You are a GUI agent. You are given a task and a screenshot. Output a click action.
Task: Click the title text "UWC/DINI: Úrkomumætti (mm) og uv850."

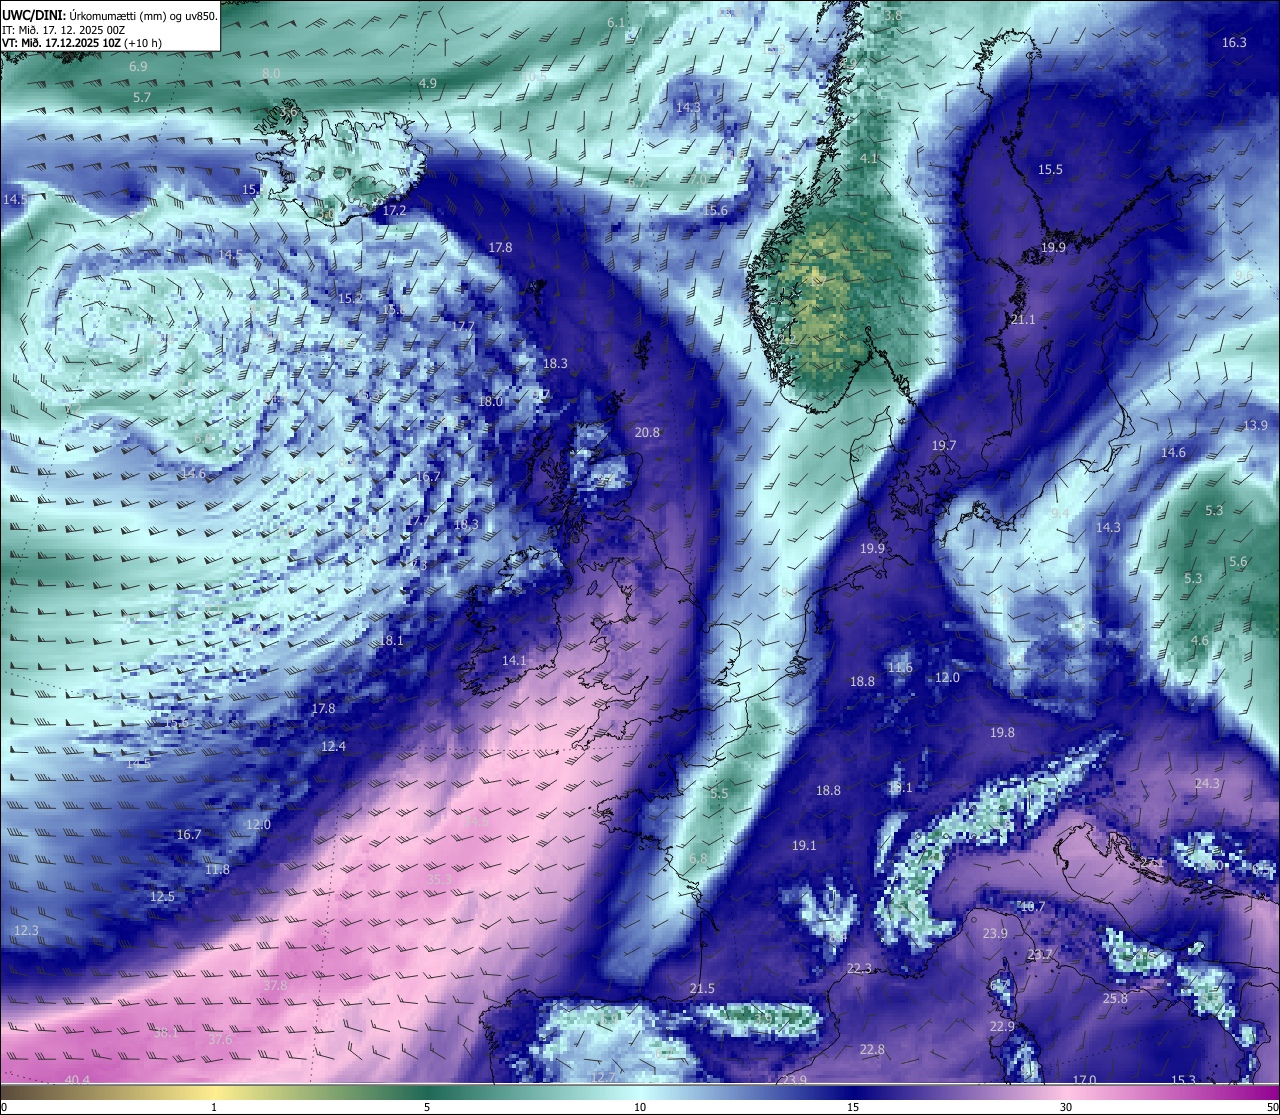click(x=110, y=15)
